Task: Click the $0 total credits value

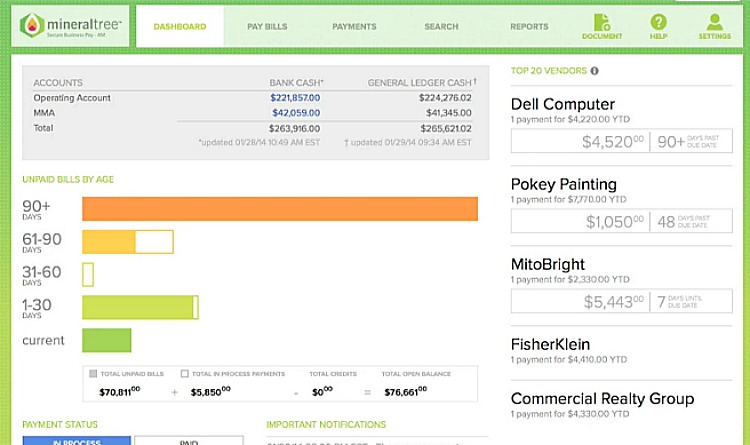Action: tap(322, 392)
